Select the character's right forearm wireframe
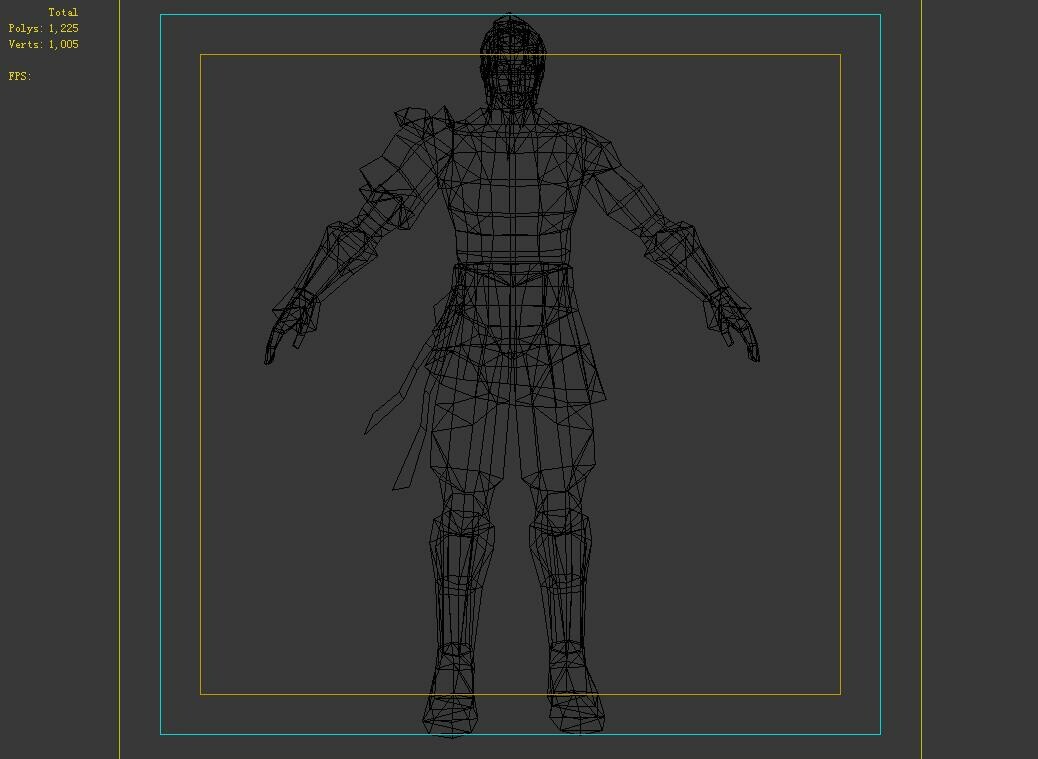This screenshot has height=759, width=1038. coord(330,260)
